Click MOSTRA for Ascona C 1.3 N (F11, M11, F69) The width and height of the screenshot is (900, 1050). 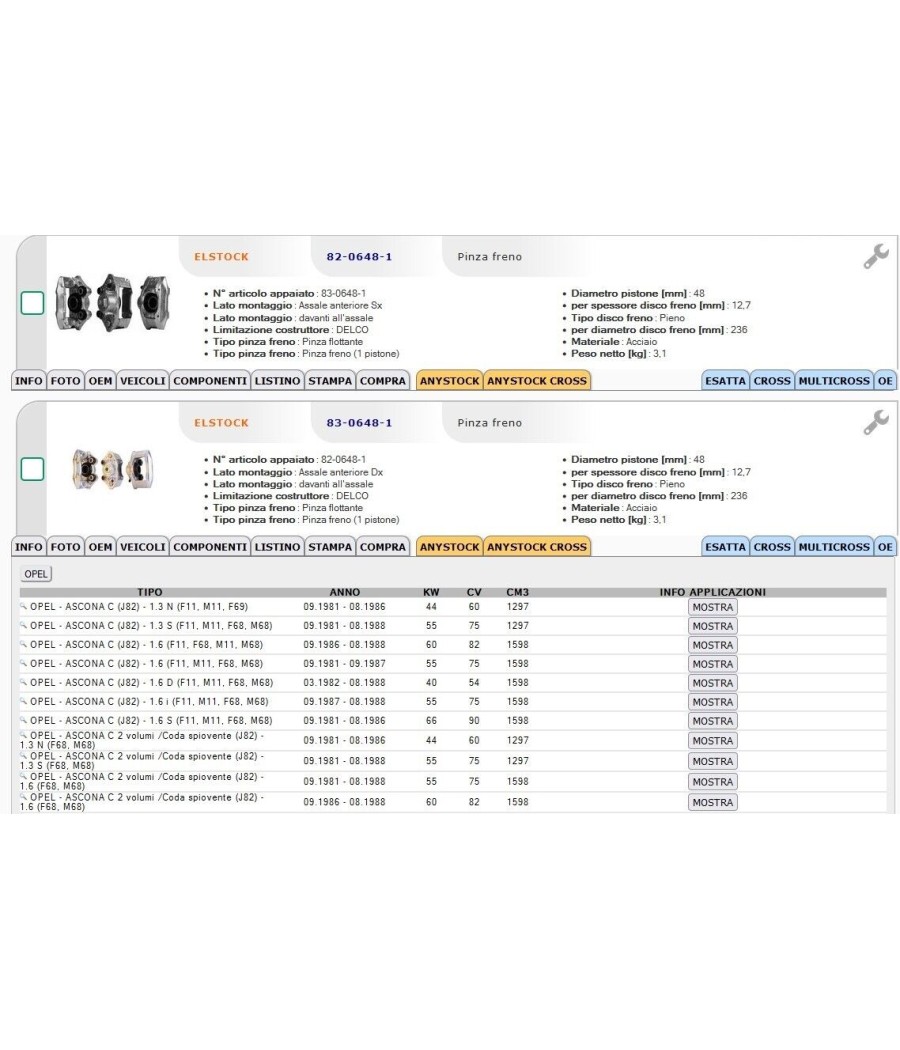[712, 607]
